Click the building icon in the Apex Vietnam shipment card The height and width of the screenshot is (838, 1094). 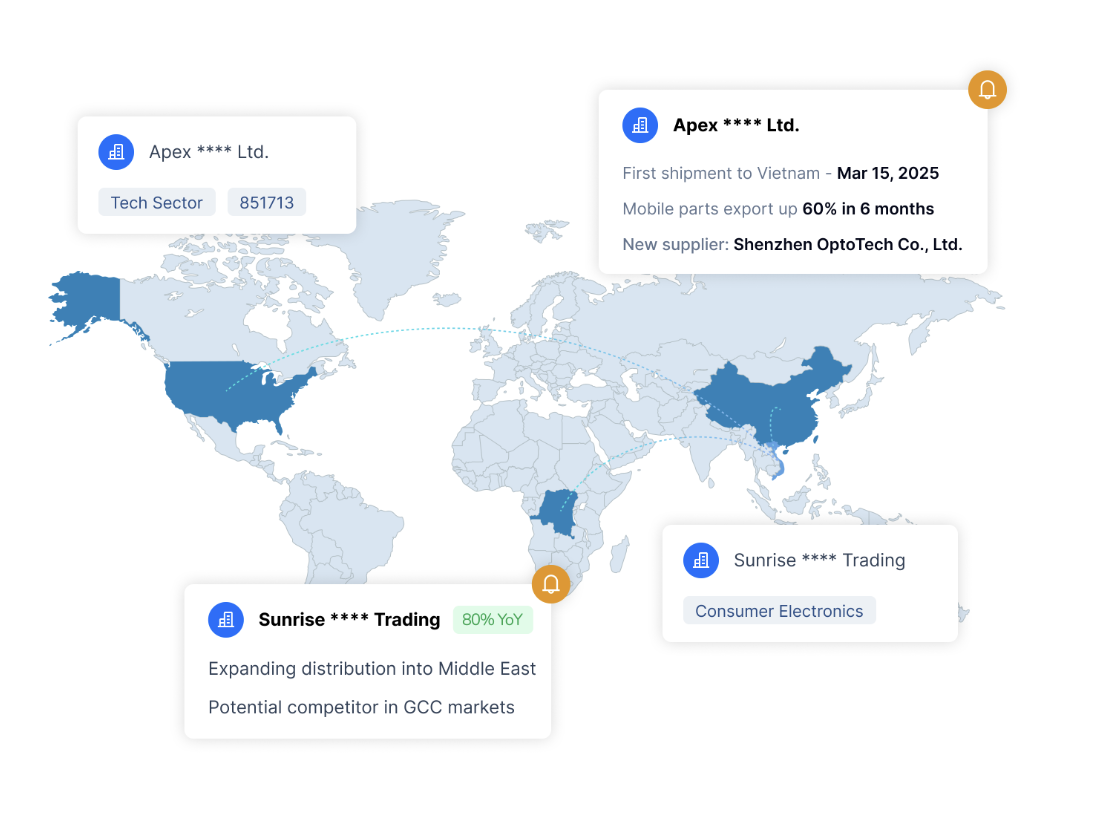tap(640, 125)
